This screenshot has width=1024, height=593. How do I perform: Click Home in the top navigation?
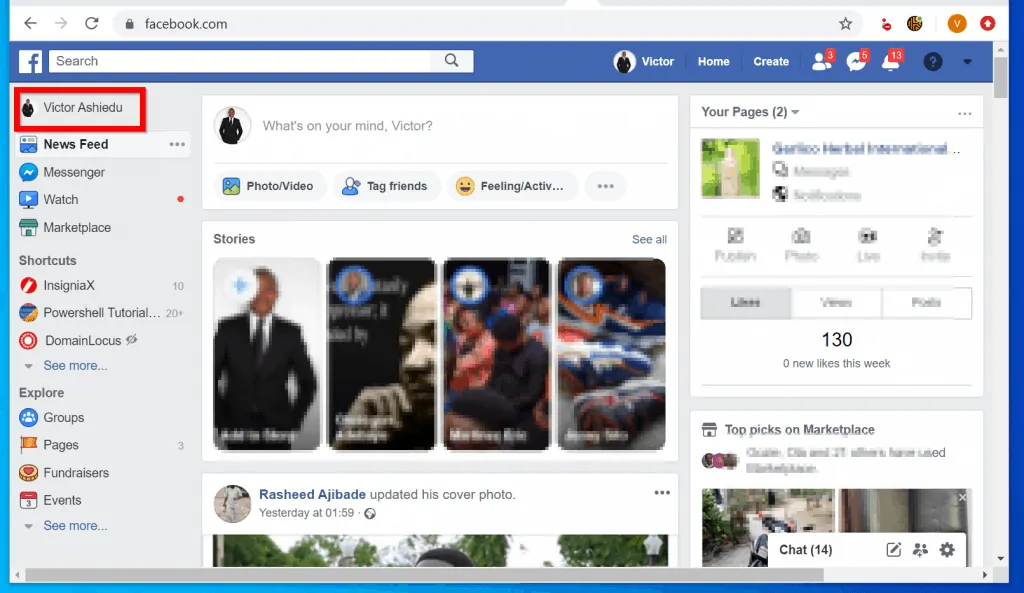(x=713, y=61)
